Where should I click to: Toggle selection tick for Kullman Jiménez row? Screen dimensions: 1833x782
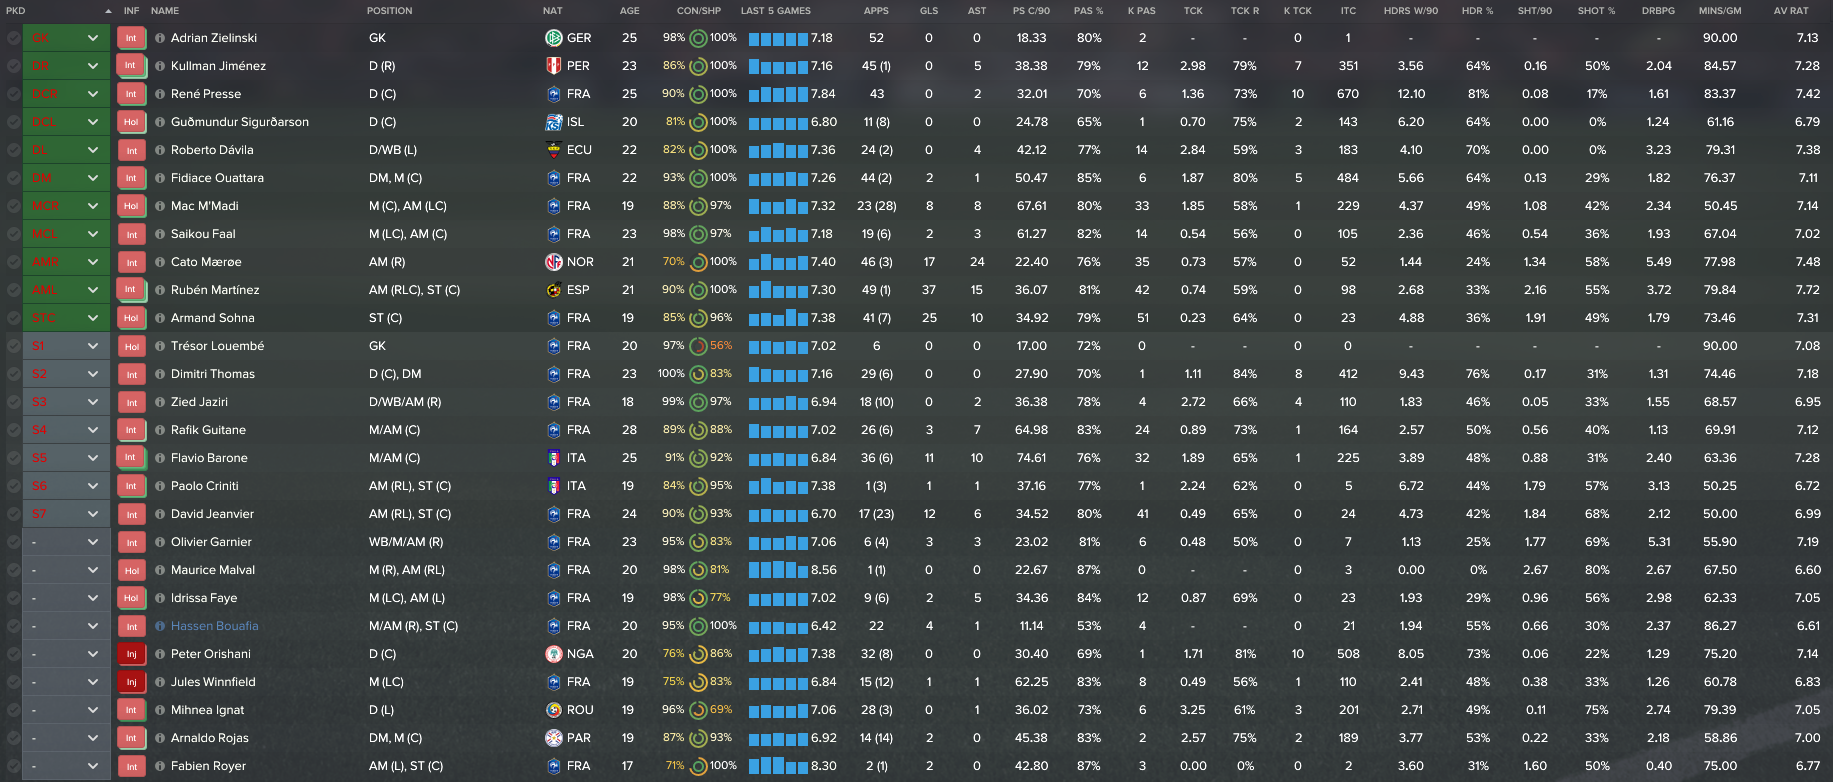click(x=12, y=66)
